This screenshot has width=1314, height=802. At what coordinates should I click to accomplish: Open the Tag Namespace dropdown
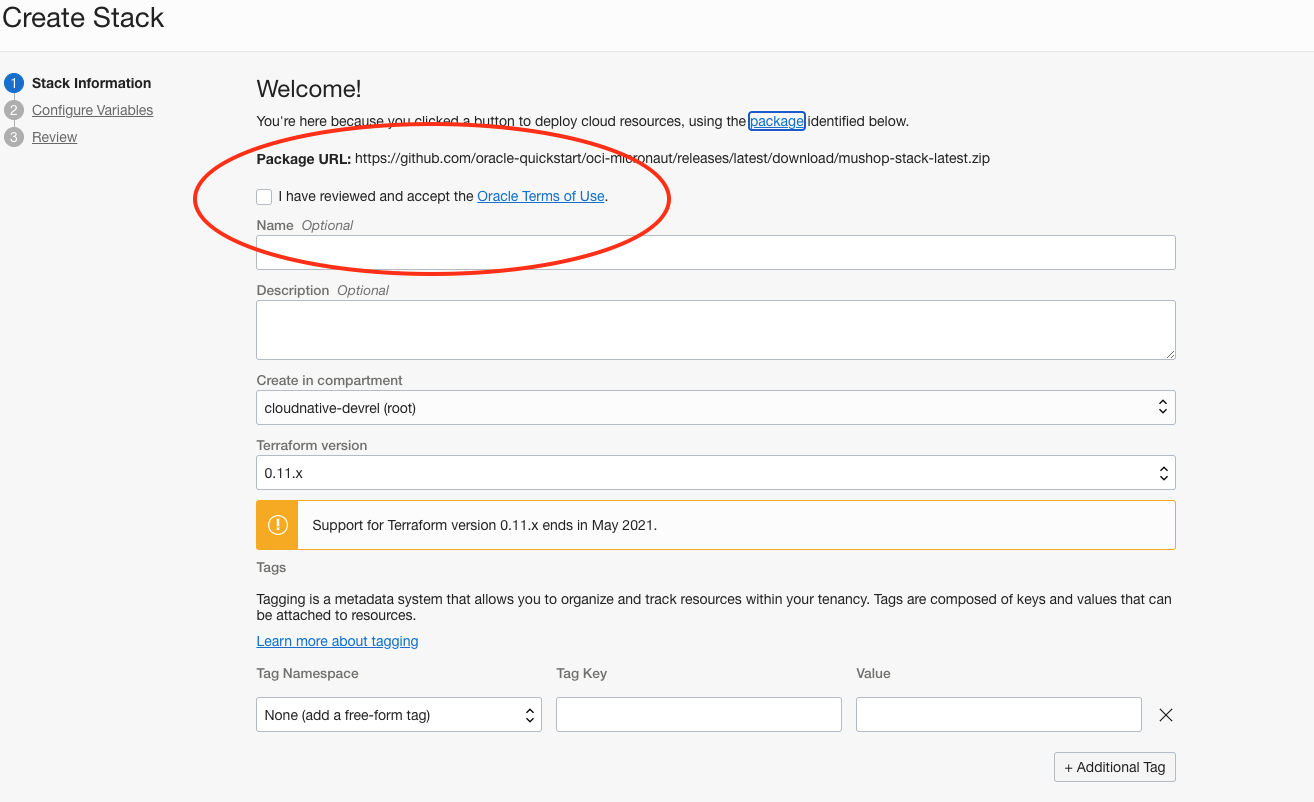click(399, 715)
